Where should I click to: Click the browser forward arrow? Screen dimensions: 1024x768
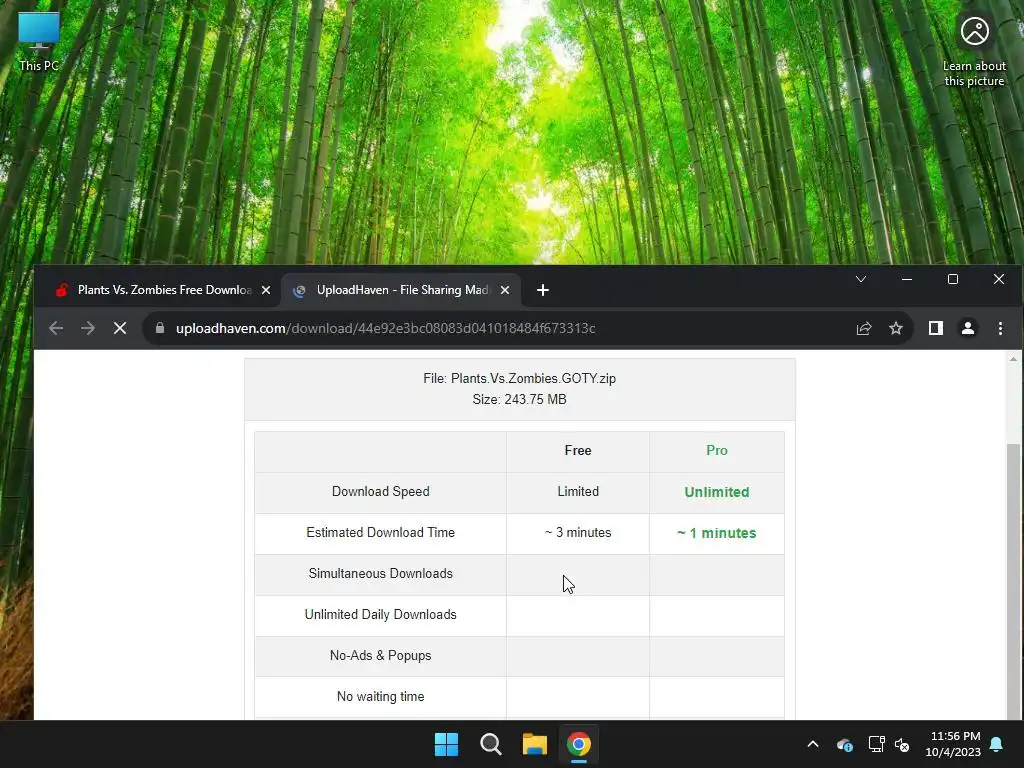(x=88, y=328)
